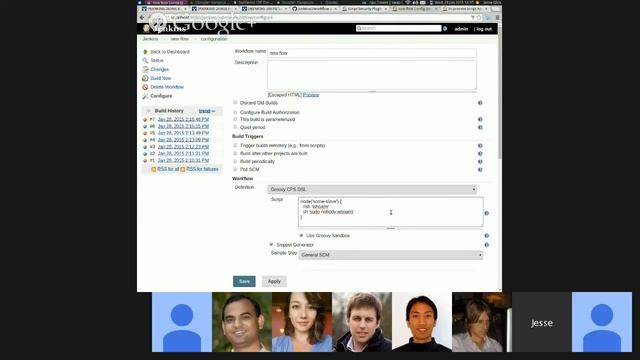Screen dimensions: 640x360
Task: Open the RSS for failures link
Action: [202, 169]
